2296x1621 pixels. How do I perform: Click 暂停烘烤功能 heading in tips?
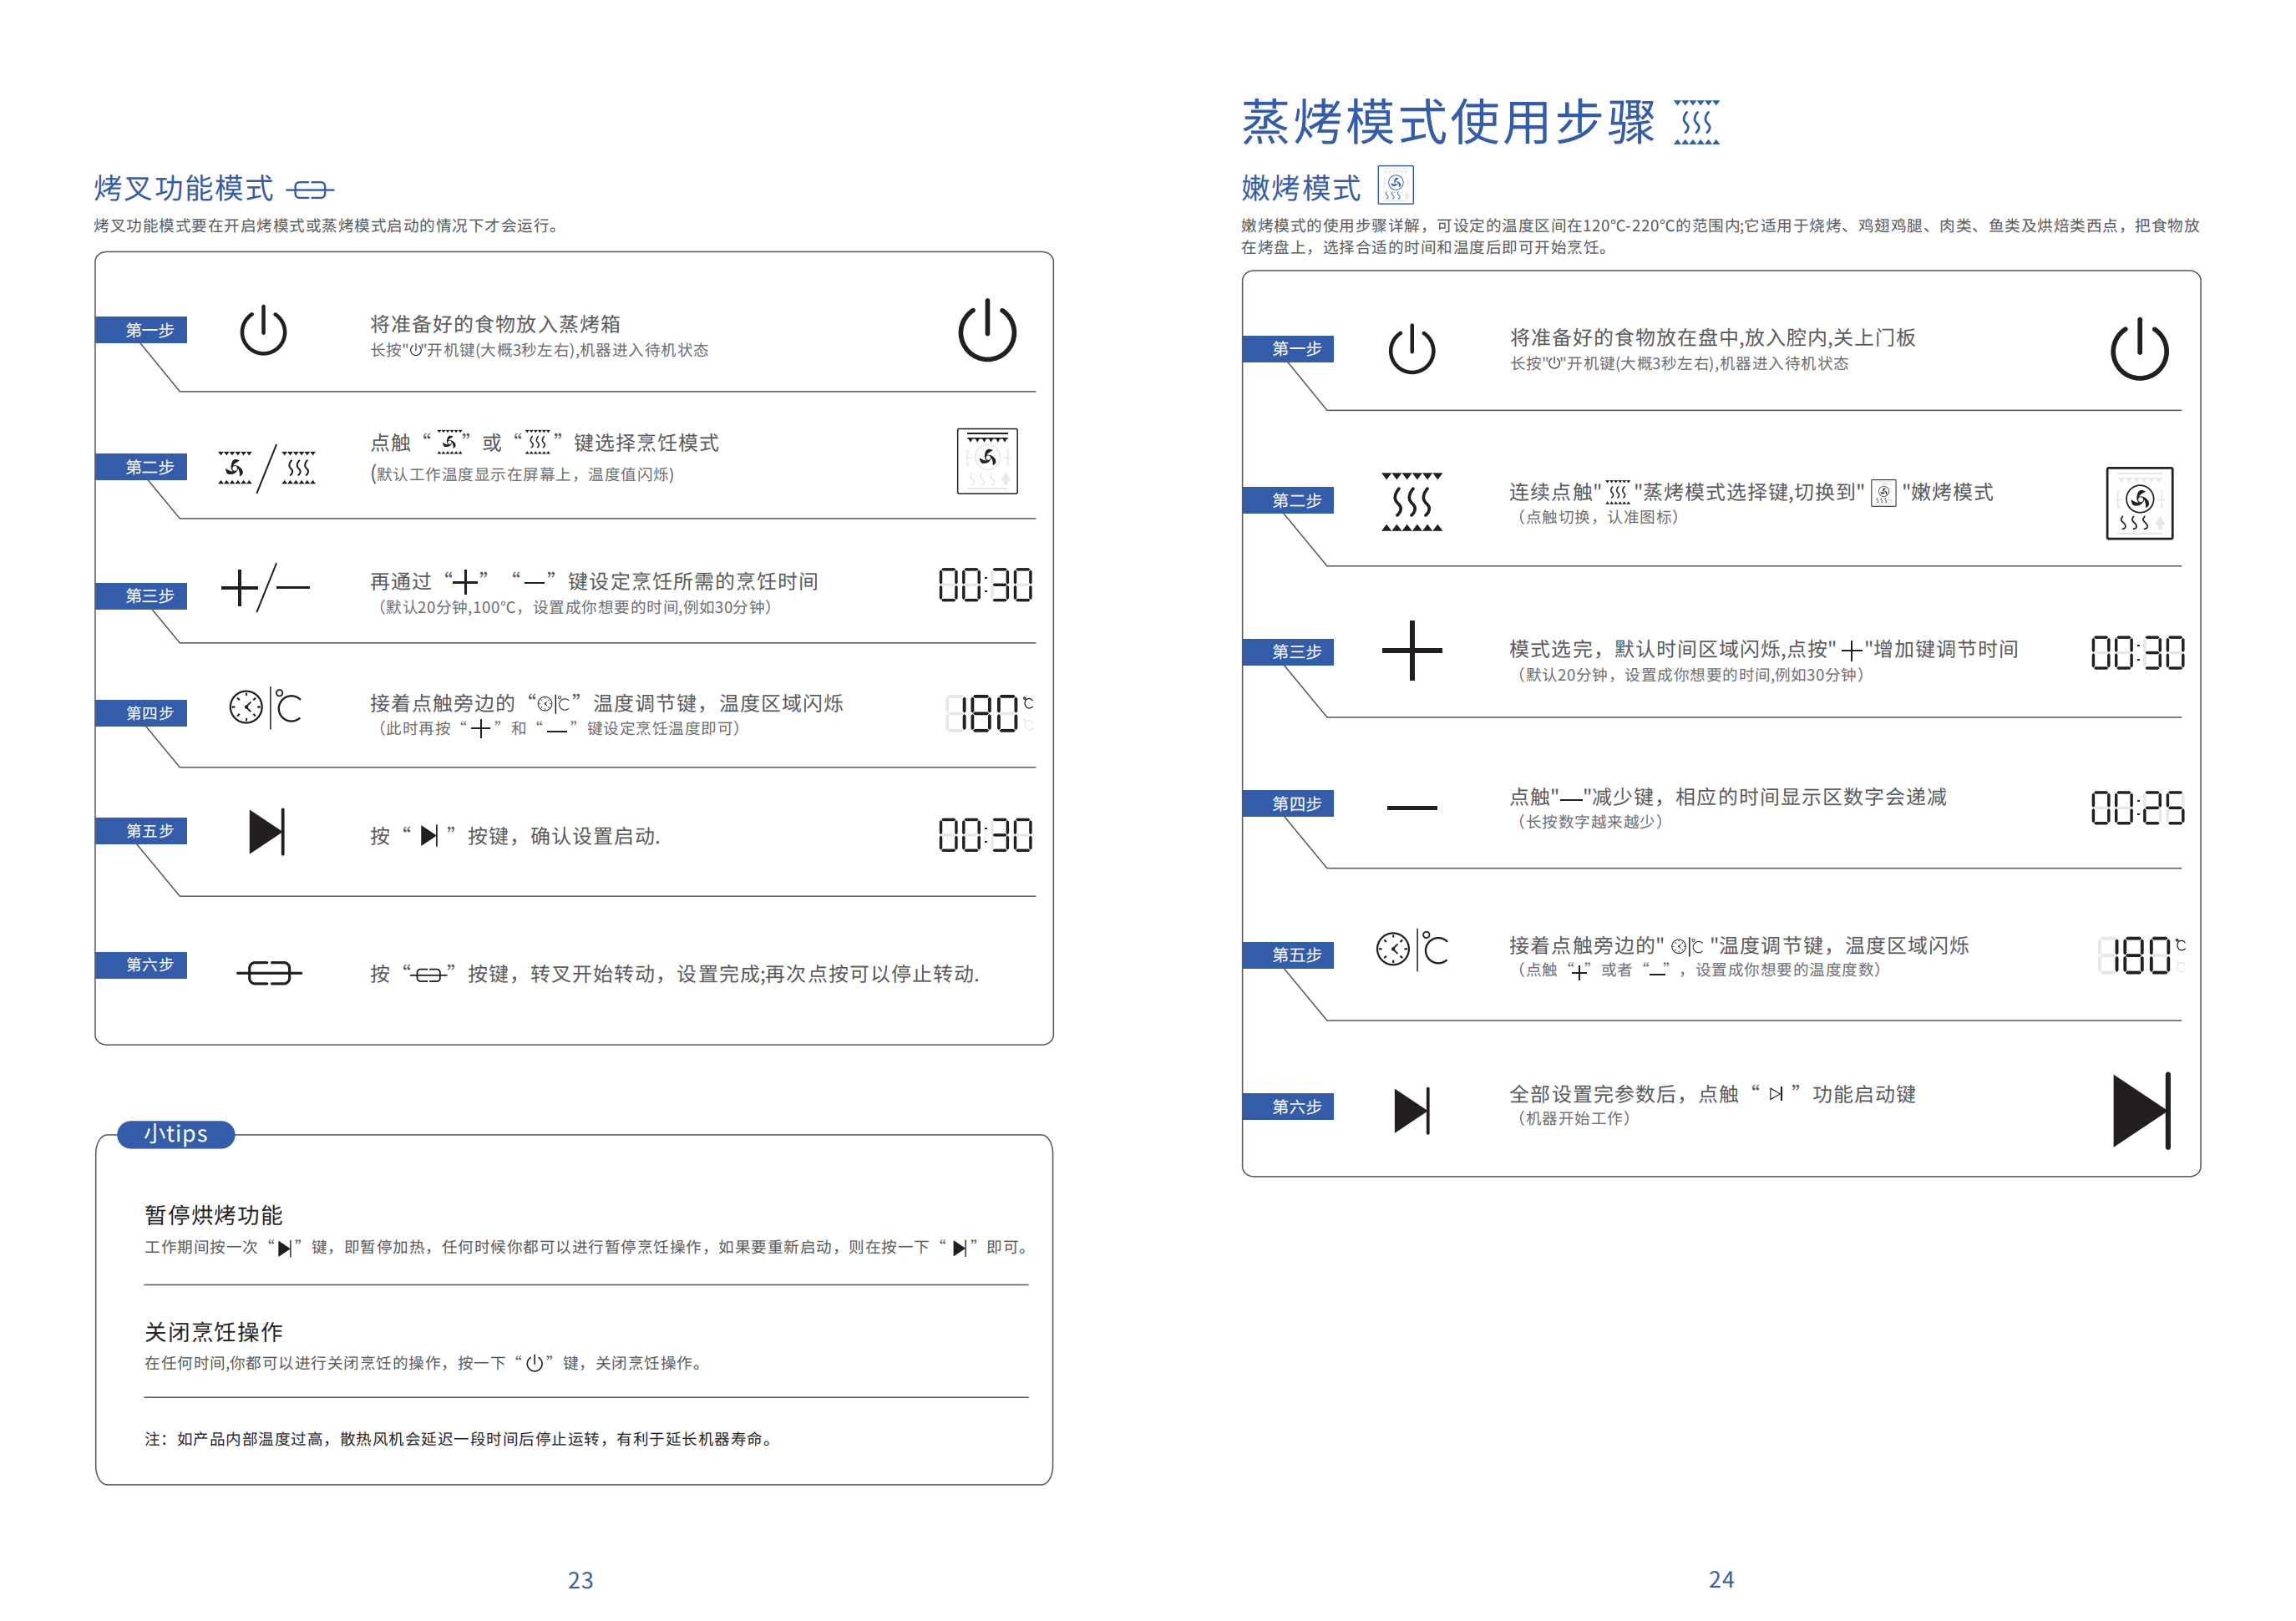point(213,1214)
